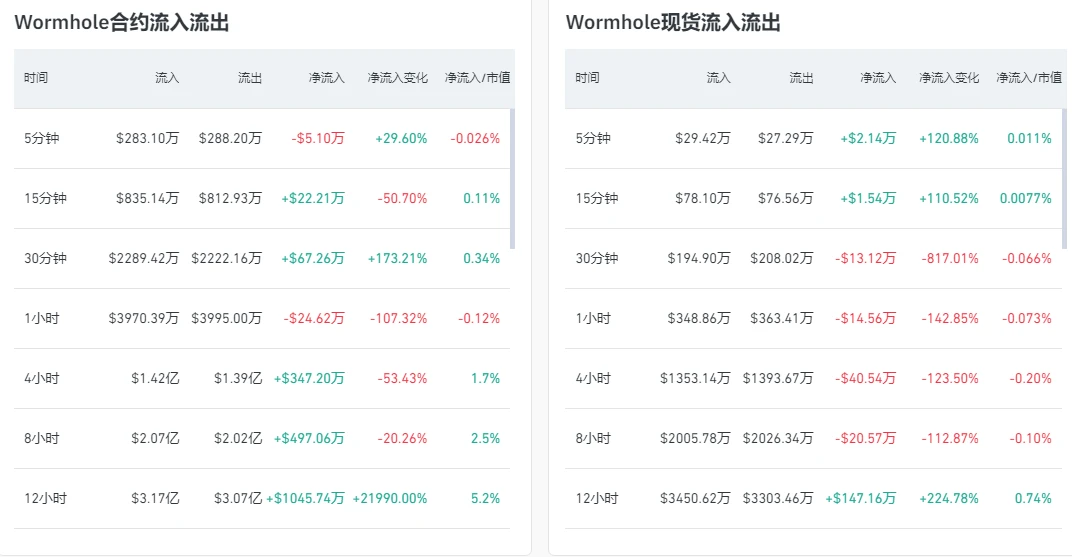Click the -142.85% change value
The image size is (1072, 557).
tap(950, 319)
